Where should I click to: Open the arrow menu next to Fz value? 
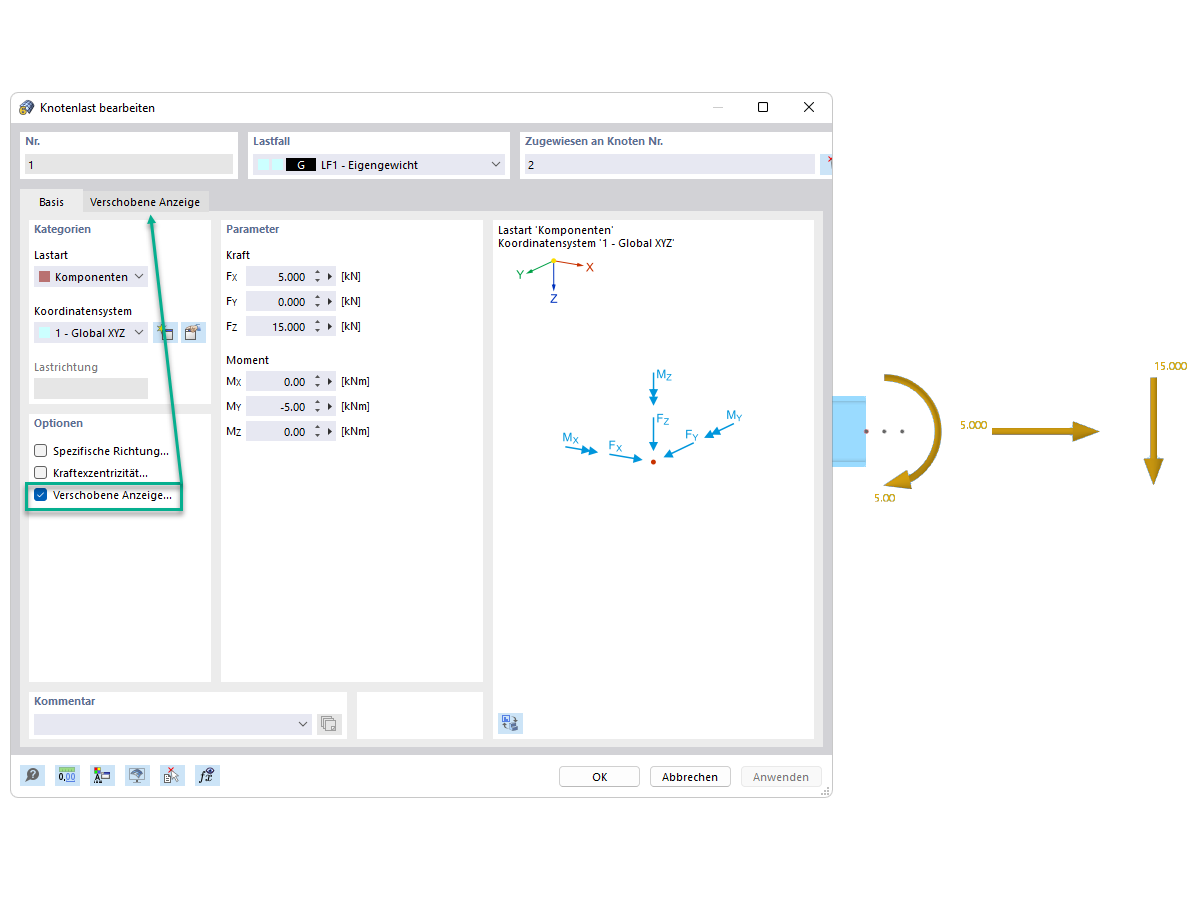331,327
